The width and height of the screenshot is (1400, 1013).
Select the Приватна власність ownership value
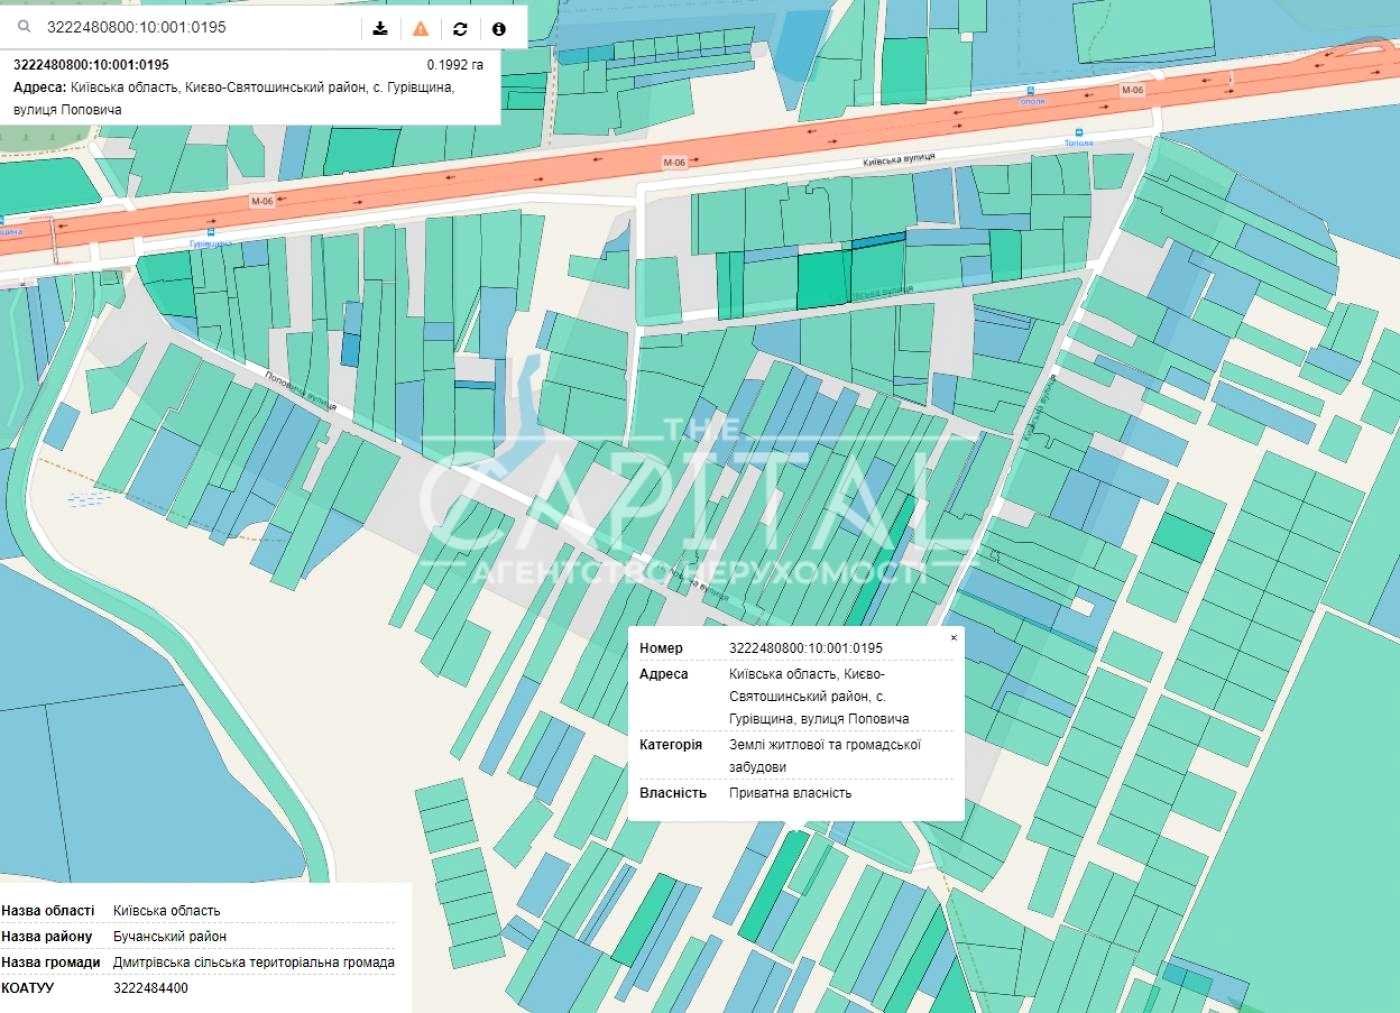790,793
